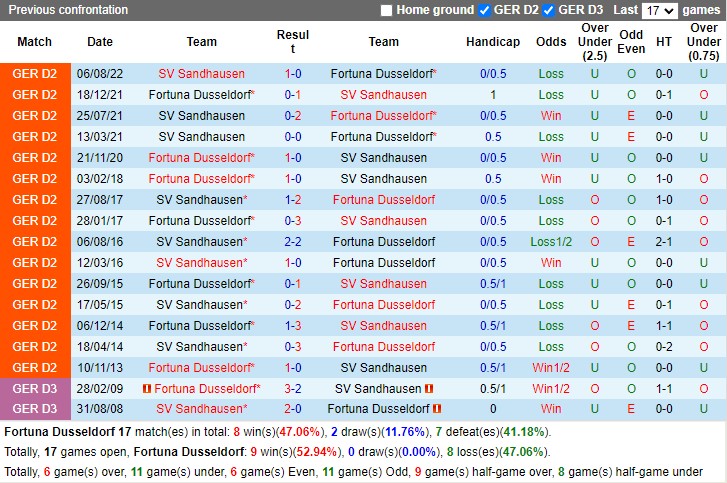Screen dimensions: 727x483
Task: Click the red card icon next to SV Sandhausen on 28/02/09
Action: click(429, 388)
